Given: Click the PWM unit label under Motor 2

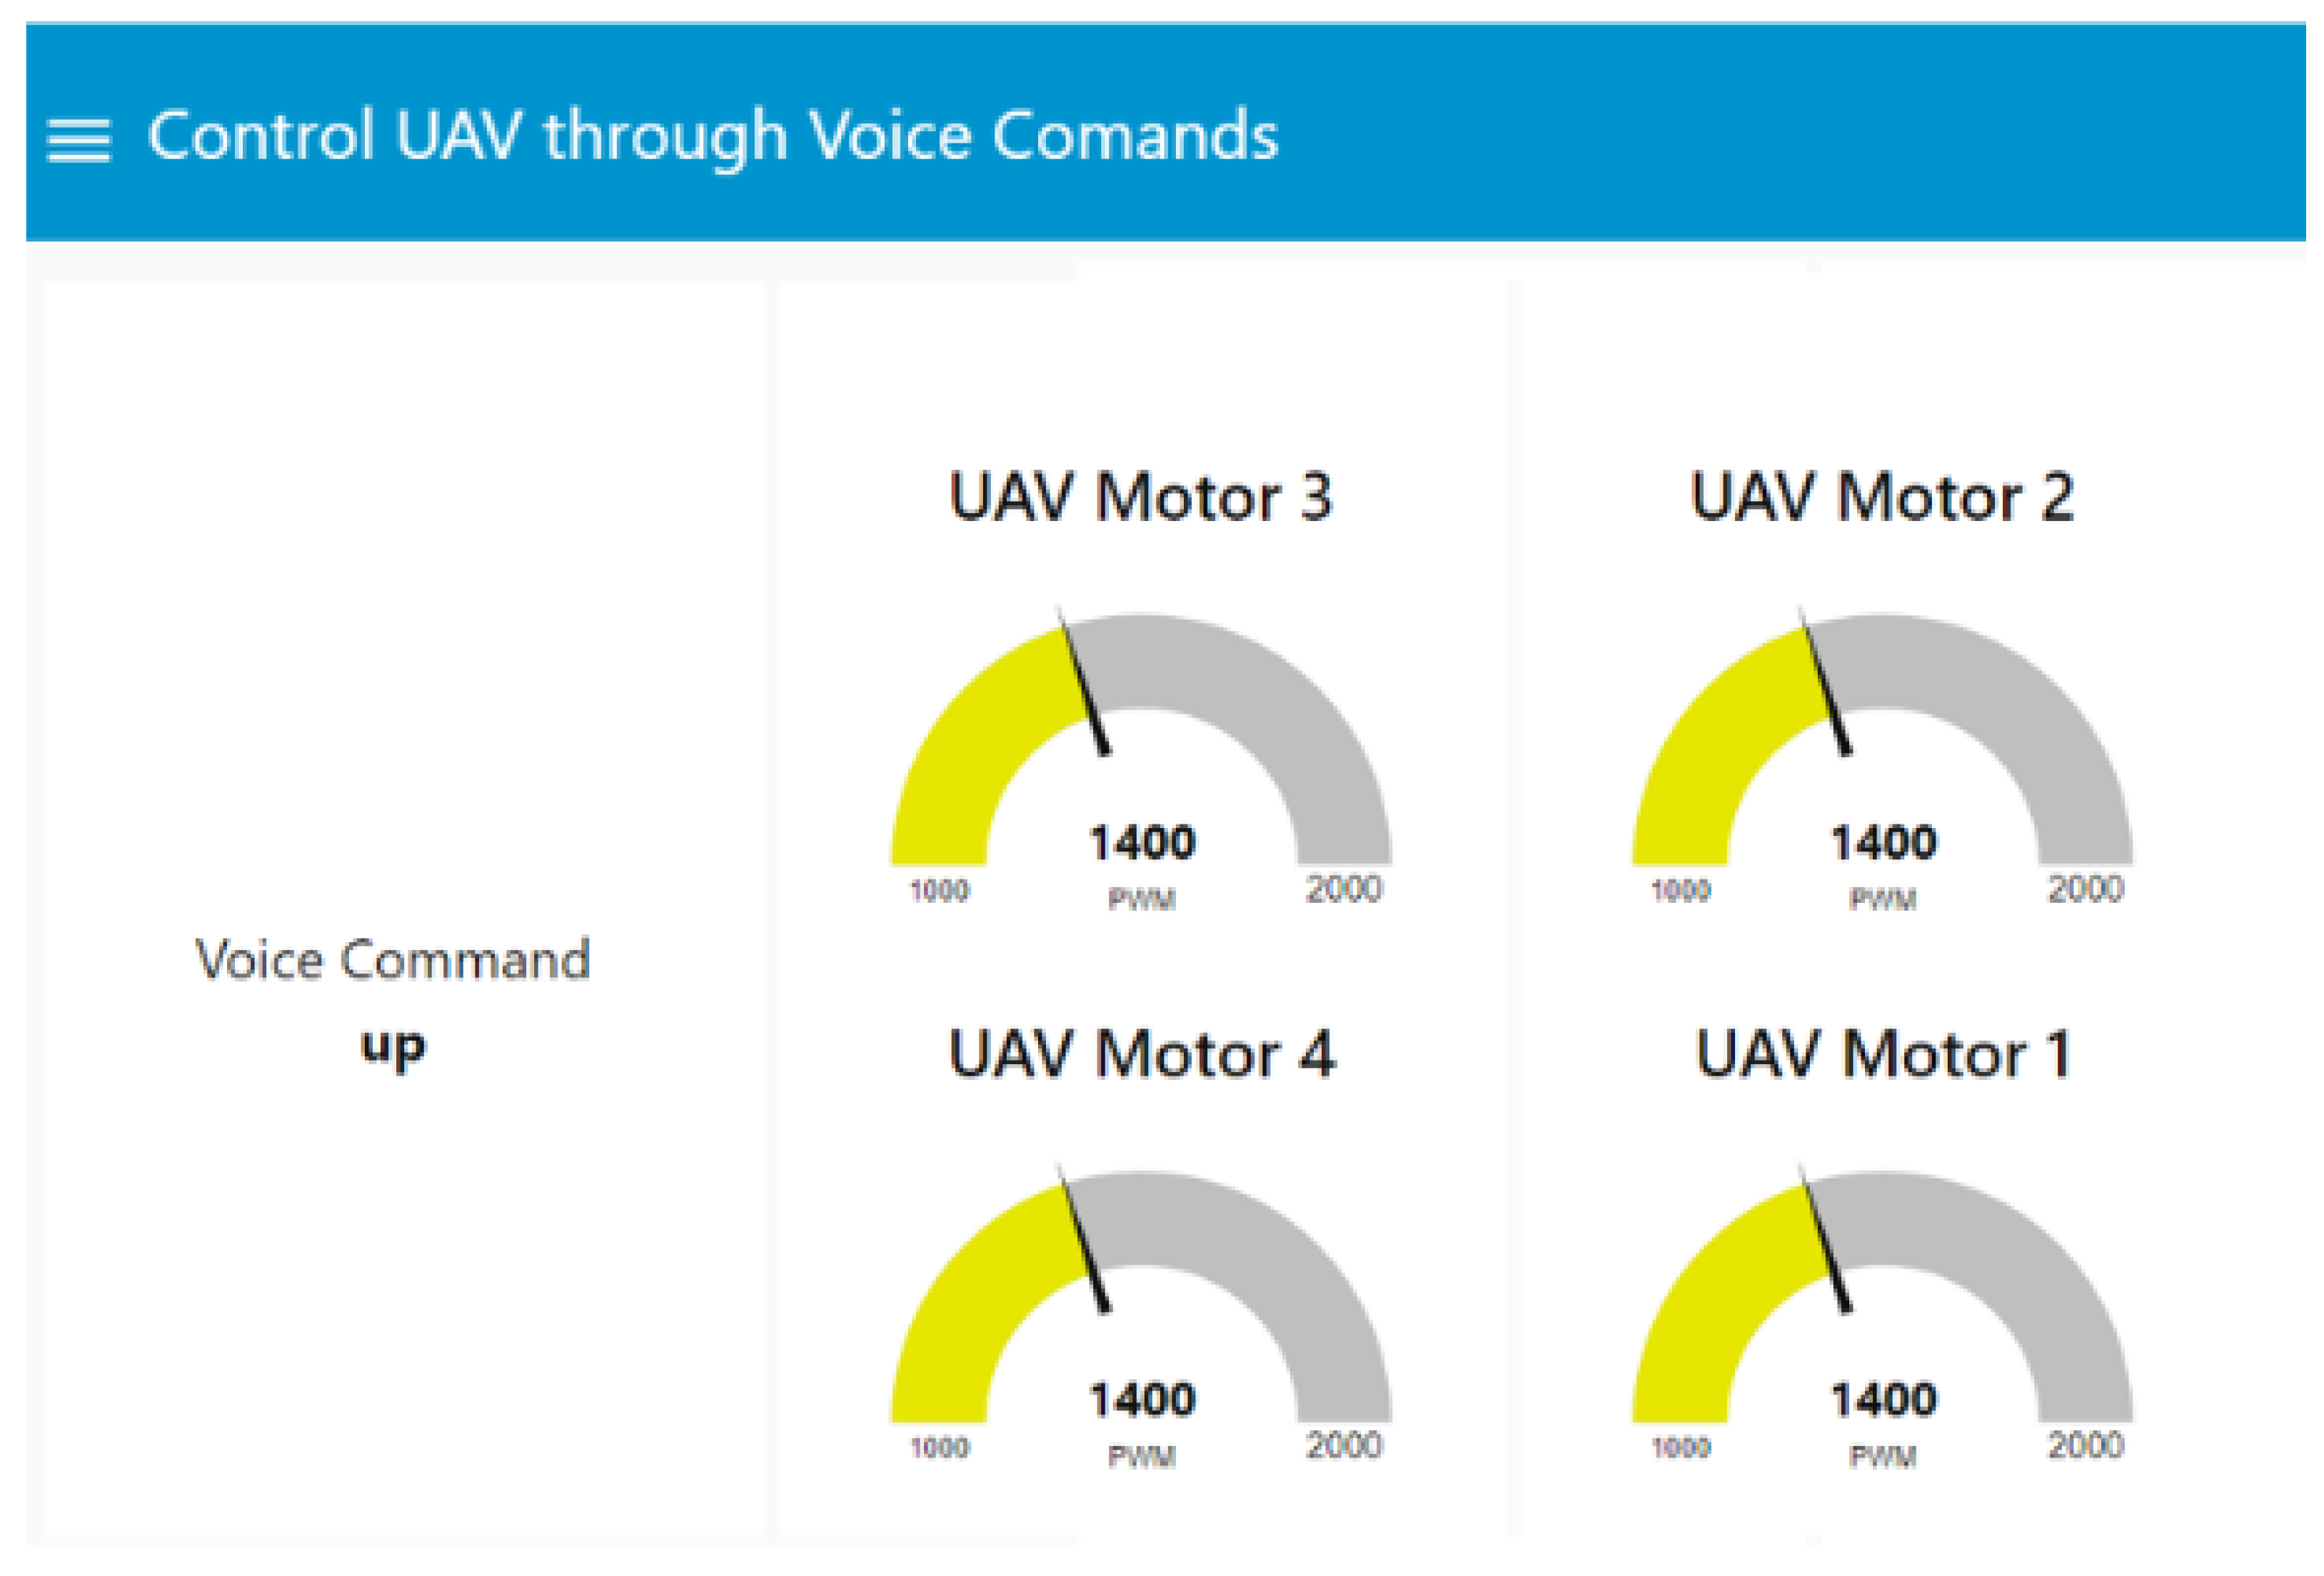Looking at the screenshot, I should pyautogui.click(x=1882, y=899).
